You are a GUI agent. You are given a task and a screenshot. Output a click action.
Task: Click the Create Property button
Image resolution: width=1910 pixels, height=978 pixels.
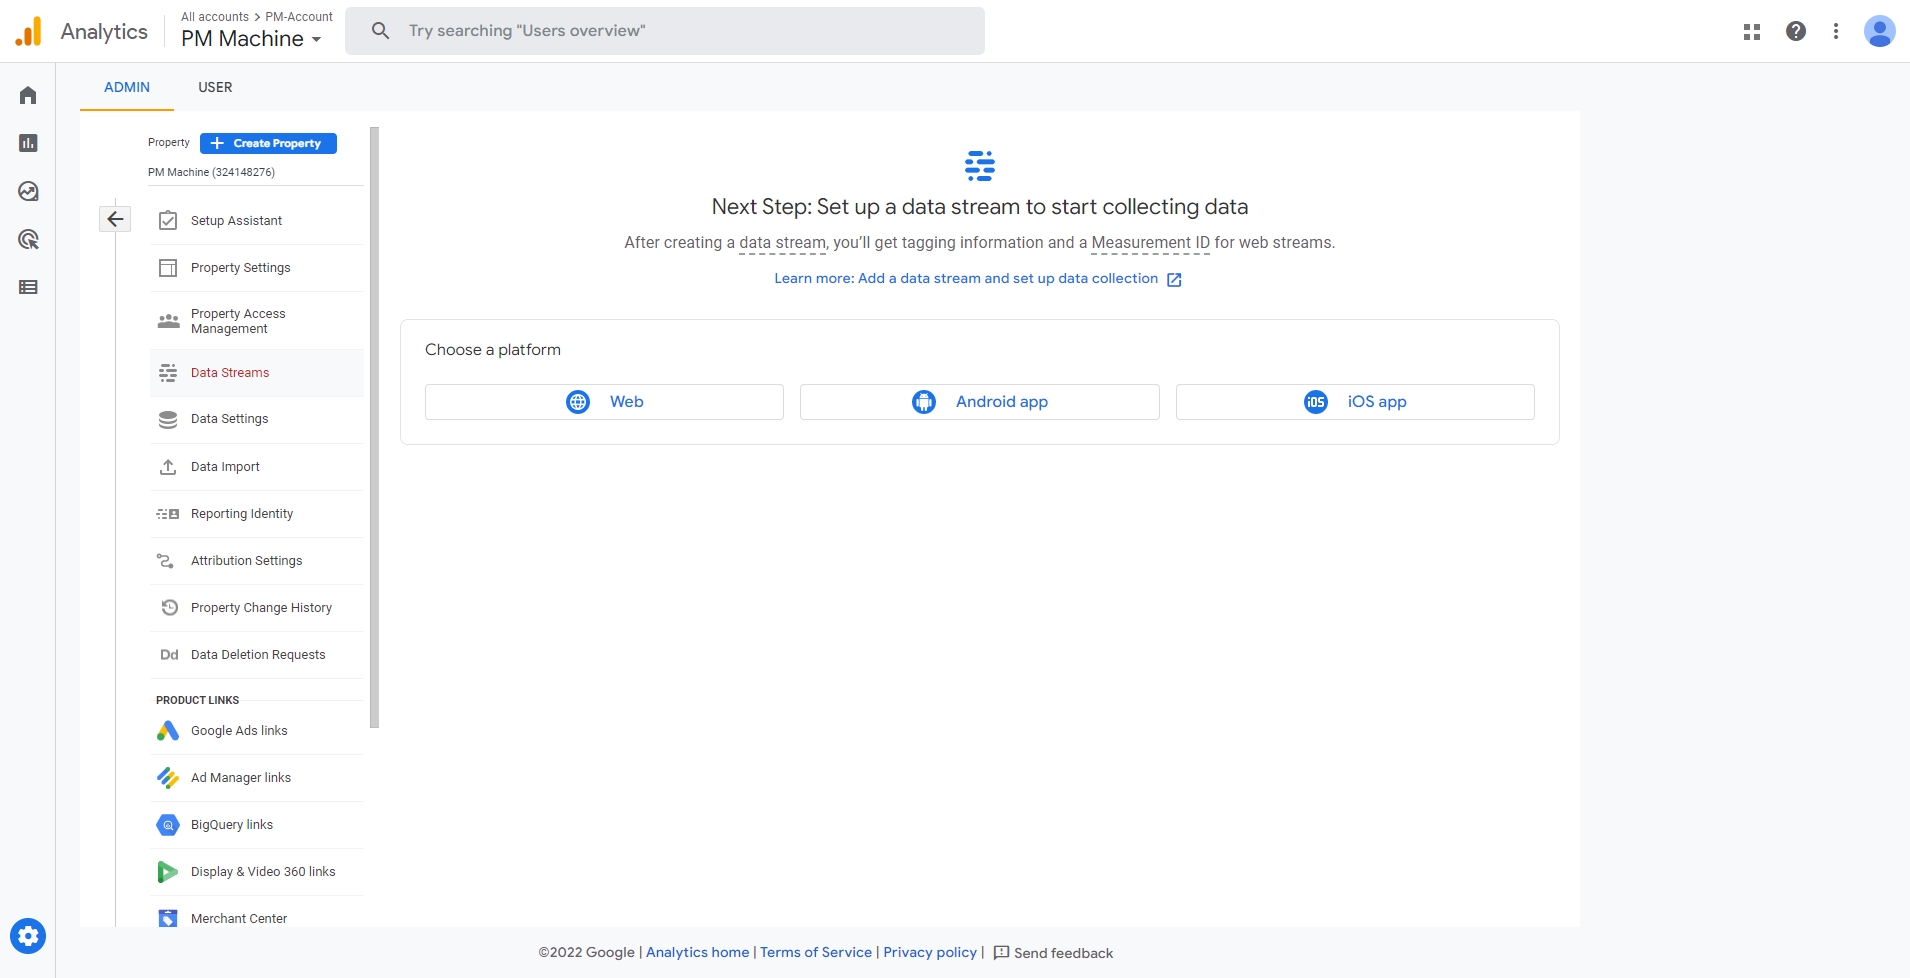coord(268,143)
